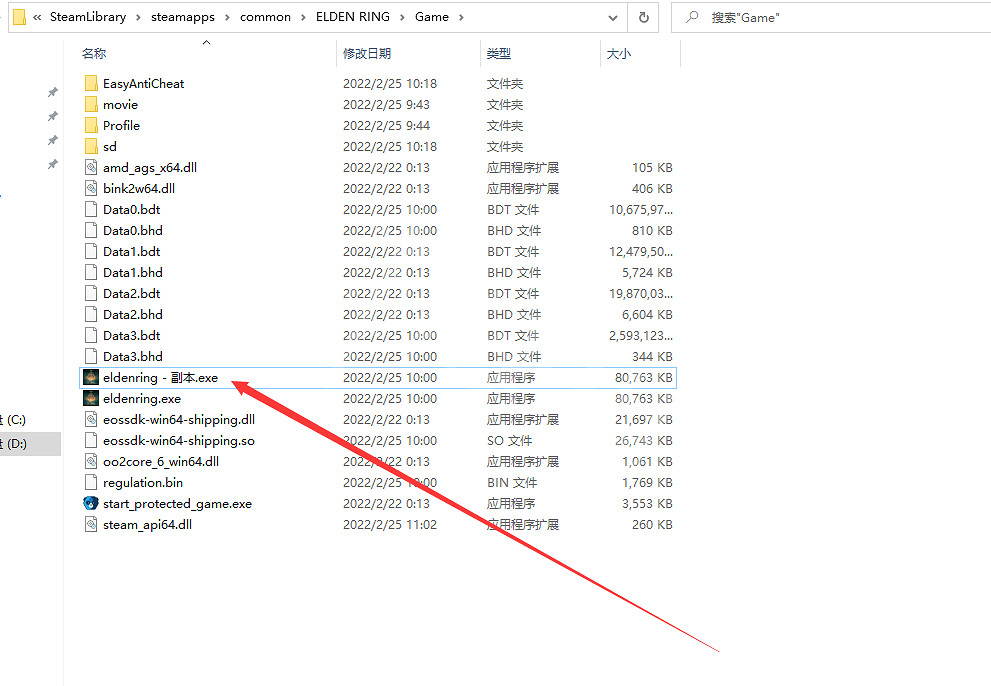Open the EasyAntiCheat folder icon
Screen dimensions: 991x686
pos(91,84)
